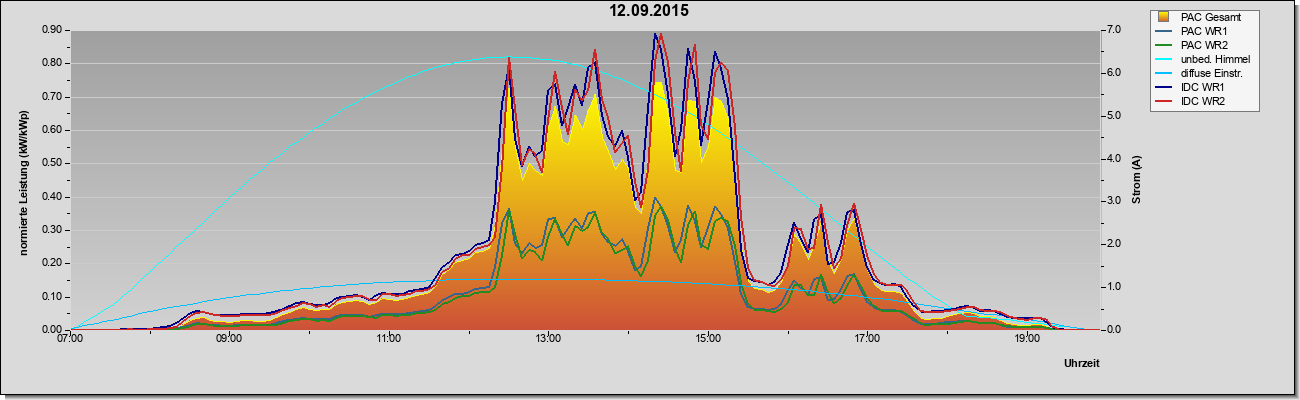
Task: Click the 13:00 time axis label
Action: coord(547,340)
